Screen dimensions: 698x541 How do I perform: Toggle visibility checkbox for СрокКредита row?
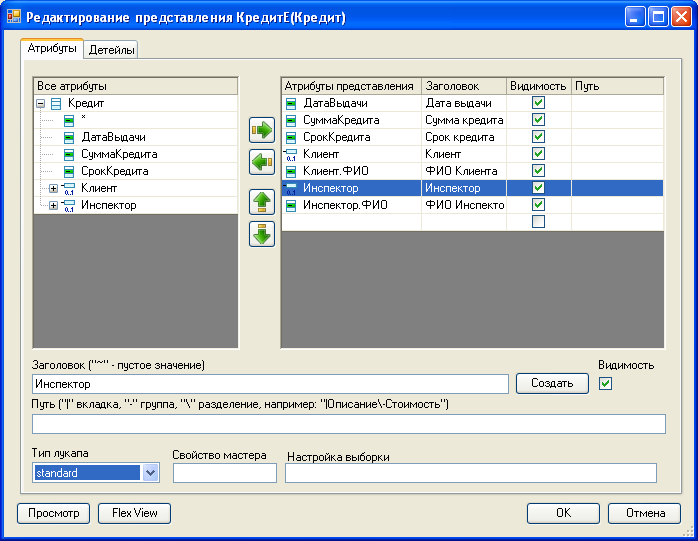[x=538, y=137]
